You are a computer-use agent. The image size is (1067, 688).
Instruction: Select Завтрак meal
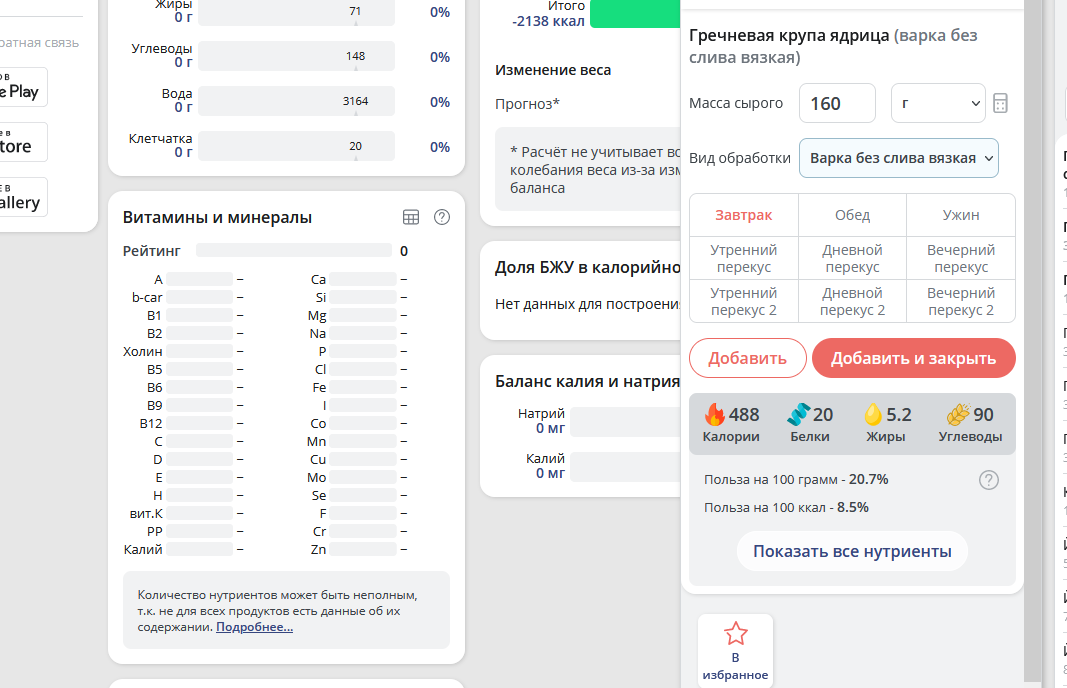(x=744, y=215)
